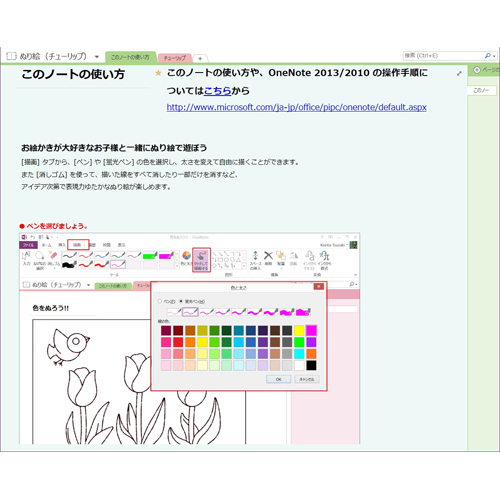Collapse the ribbon with the caret arrow

(355, 275)
